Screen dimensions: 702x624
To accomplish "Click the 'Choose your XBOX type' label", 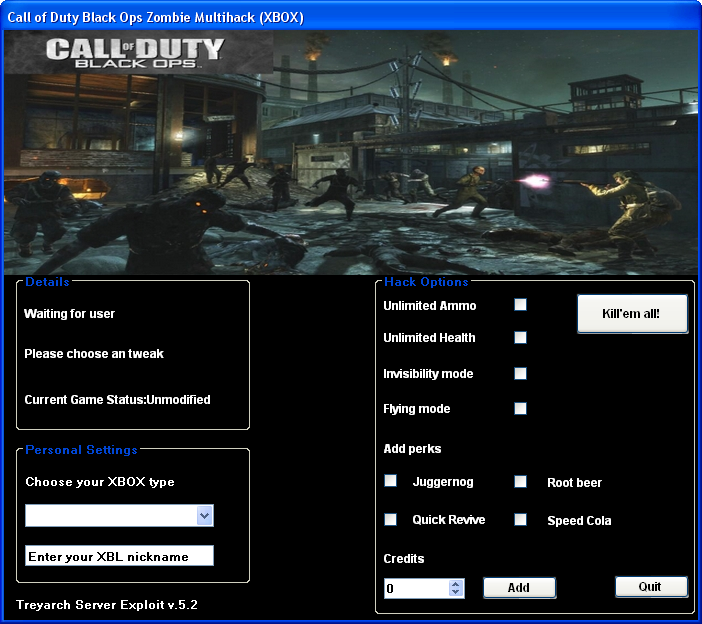I will pos(100,482).
